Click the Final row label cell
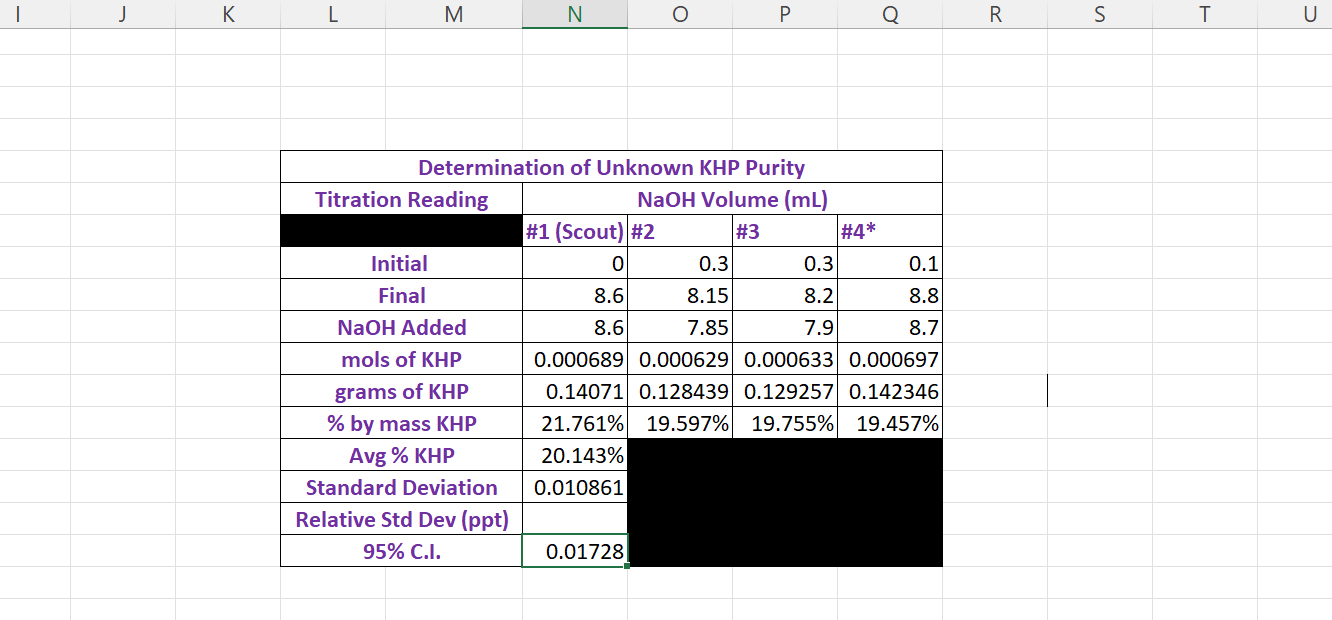The width and height of the screenshot is (1332, 620). (x=400, y=295)
